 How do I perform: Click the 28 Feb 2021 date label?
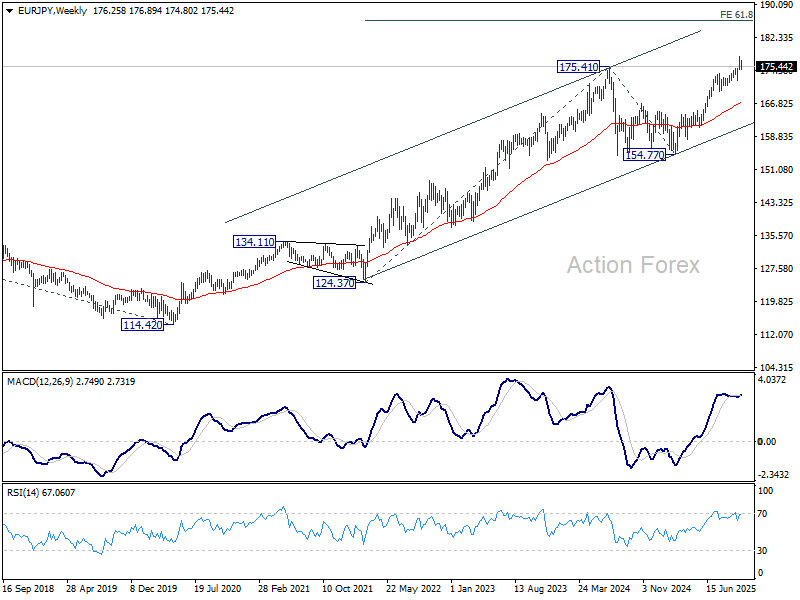pos(284,589)
